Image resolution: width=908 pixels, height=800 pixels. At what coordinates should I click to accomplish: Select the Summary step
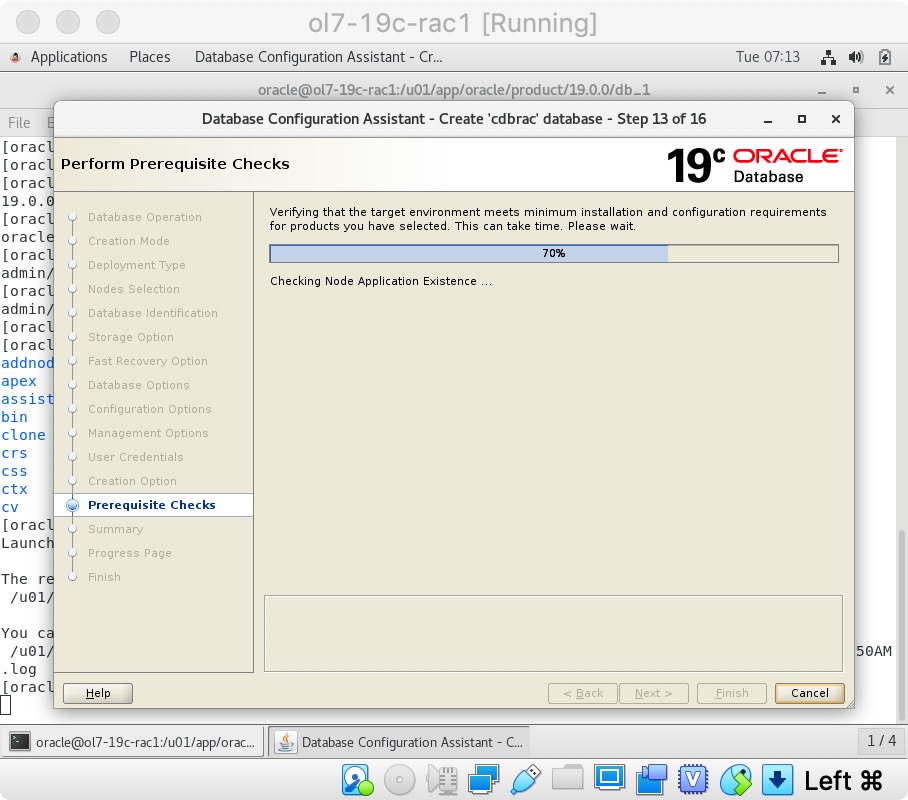coord(115,529)
